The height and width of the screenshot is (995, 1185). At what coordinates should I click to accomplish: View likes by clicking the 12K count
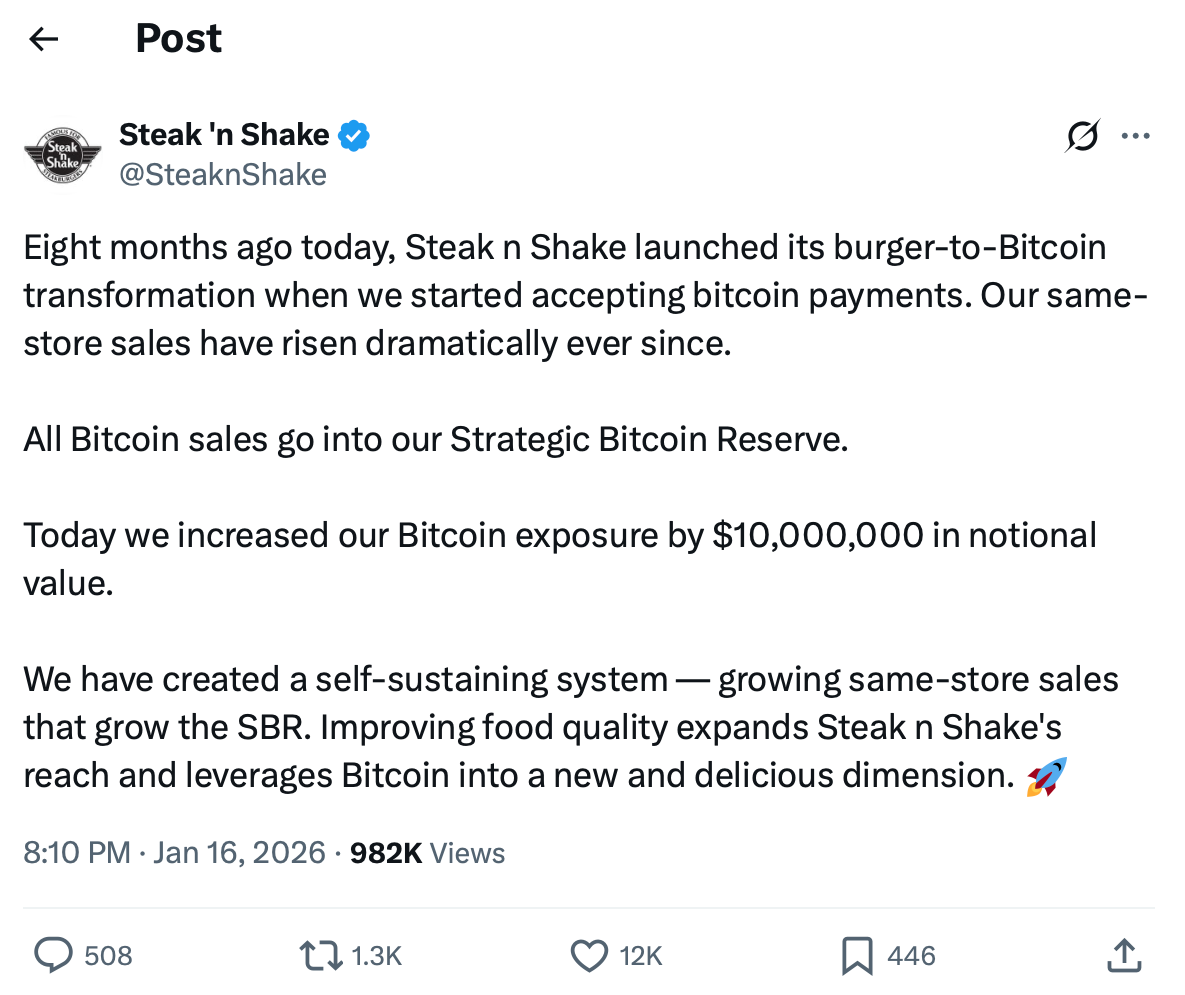point(640,956)
